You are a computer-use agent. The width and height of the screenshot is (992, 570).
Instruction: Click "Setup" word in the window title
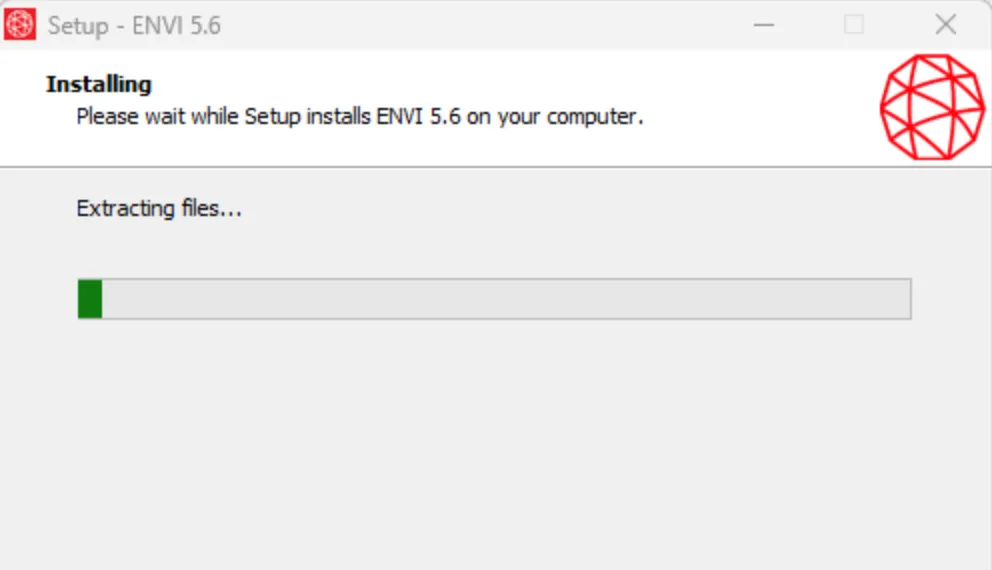tap(77, 26)
